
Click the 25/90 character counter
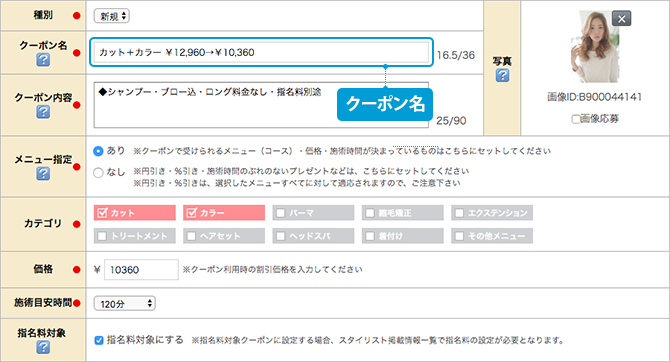point(451,121)
